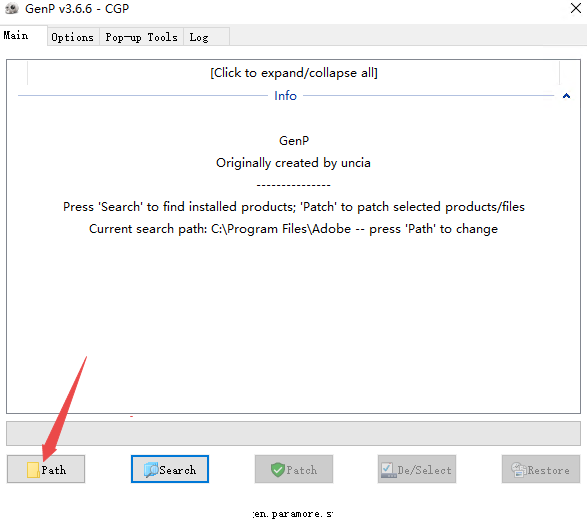Switch to the Main tab
The height and width of the screenshot is (532, 587).
23,36
